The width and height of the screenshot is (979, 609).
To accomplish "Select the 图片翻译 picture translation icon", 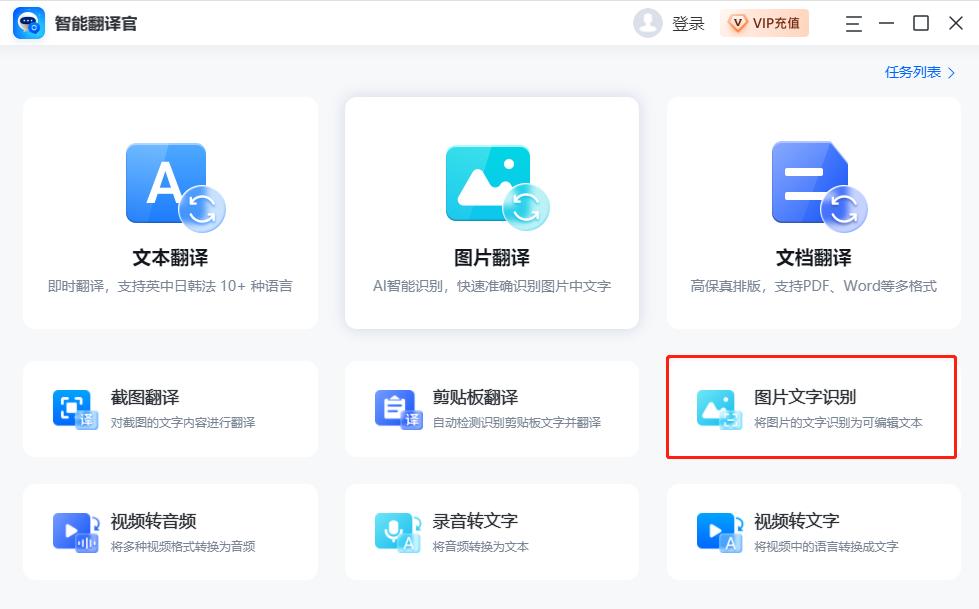I will [489, 185].
